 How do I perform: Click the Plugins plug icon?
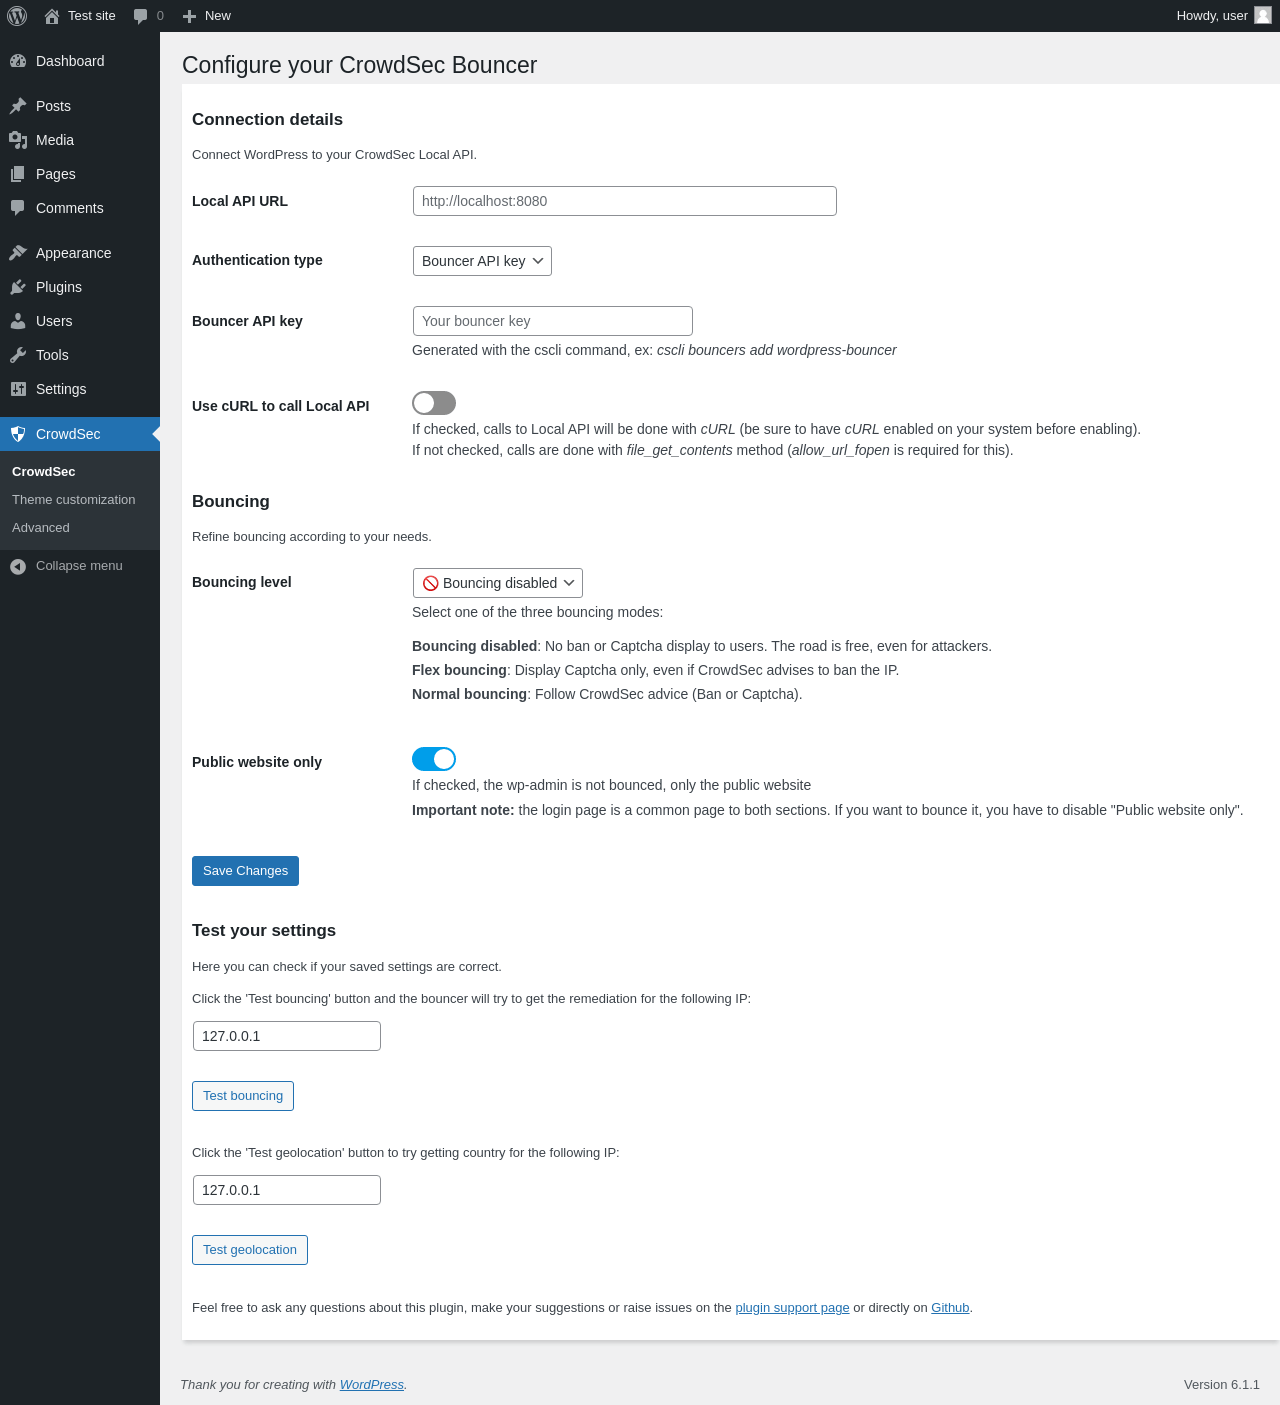(x=18, y=287)
